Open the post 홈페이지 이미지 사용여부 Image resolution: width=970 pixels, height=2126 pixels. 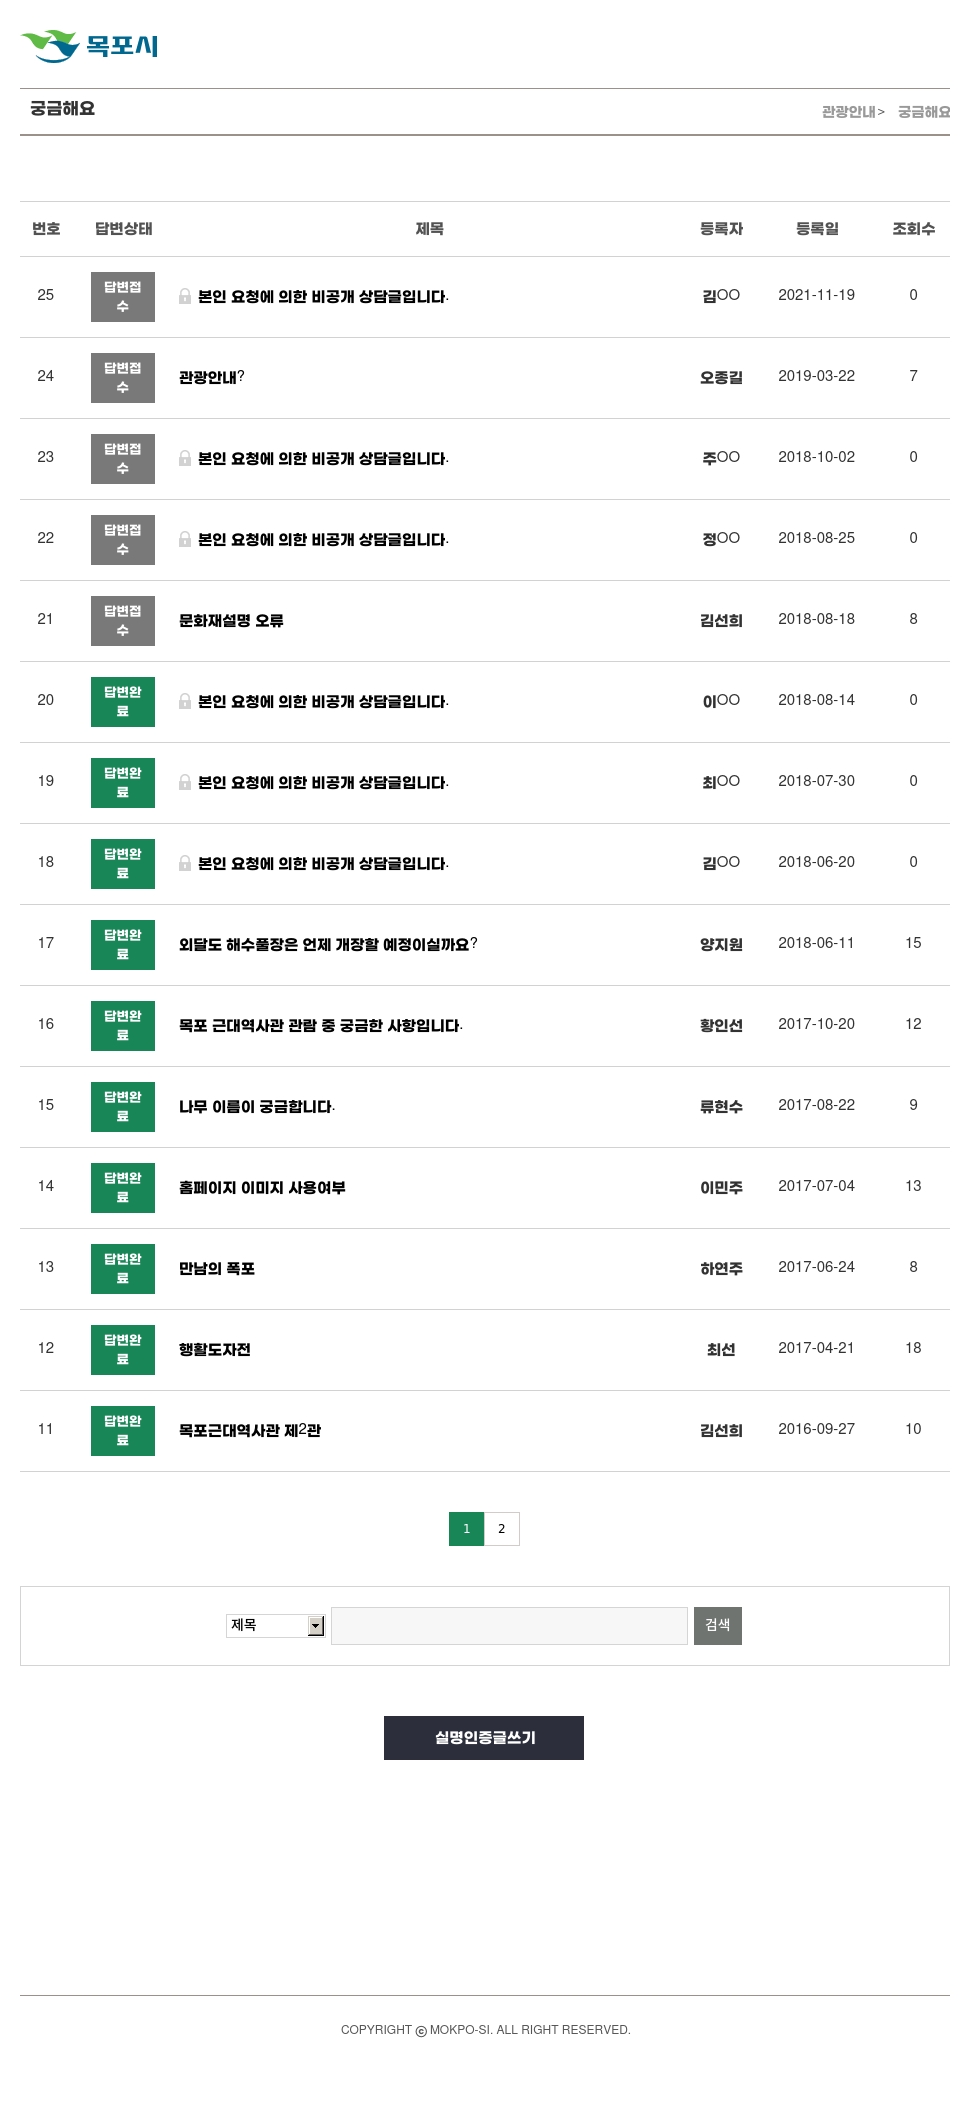pyautogui.click(x=262, y=1187)
